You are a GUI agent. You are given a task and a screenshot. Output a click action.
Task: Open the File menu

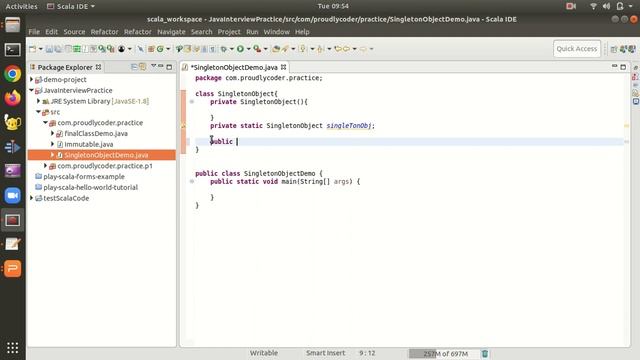[34, 32]
